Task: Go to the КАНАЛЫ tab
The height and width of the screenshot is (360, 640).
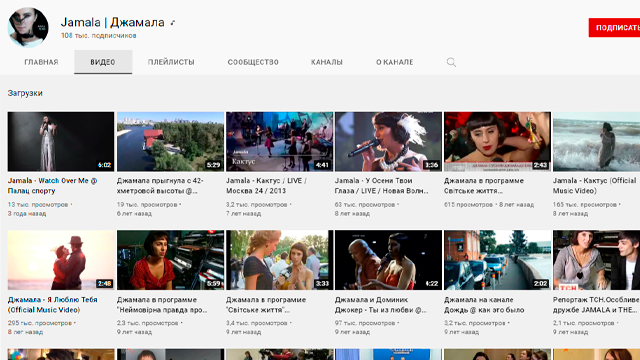Action: (327, 62)
